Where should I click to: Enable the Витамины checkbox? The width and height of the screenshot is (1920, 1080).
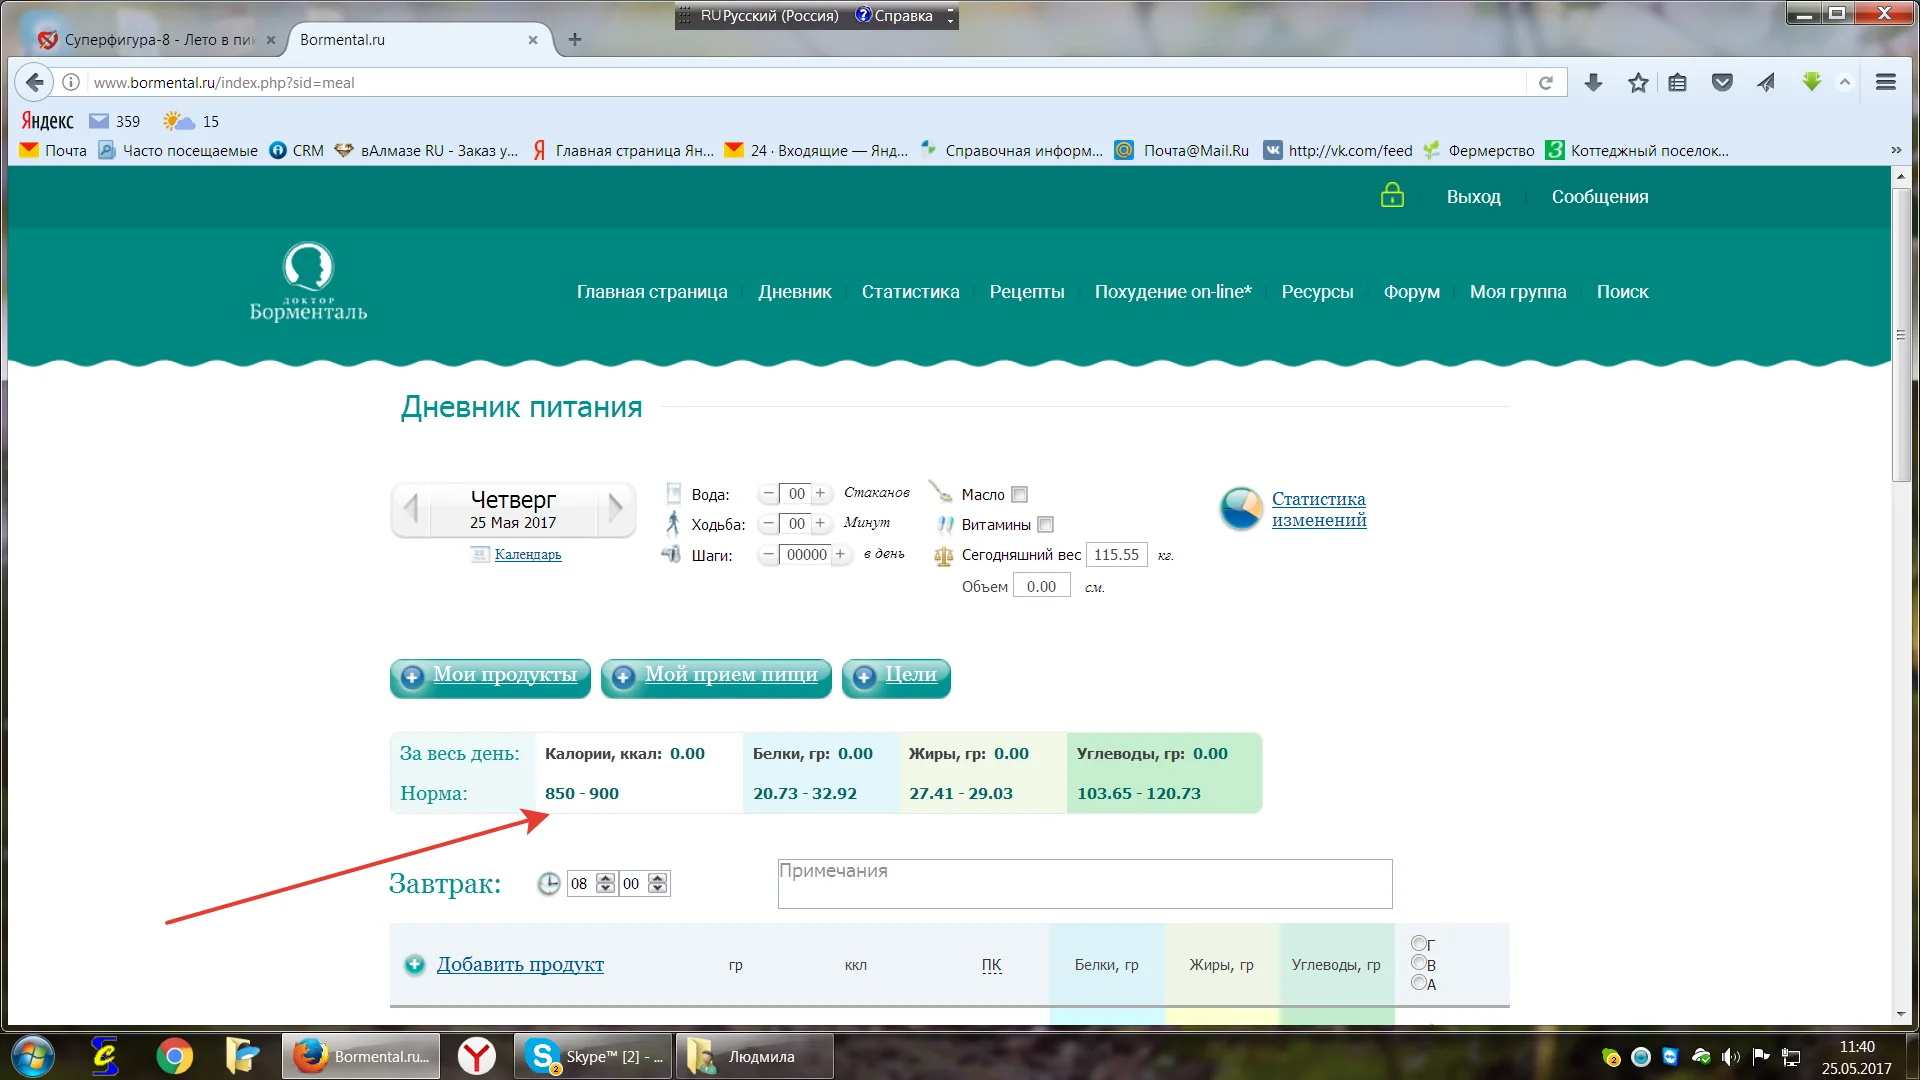pyautogui.click(x=1046, y=525)
